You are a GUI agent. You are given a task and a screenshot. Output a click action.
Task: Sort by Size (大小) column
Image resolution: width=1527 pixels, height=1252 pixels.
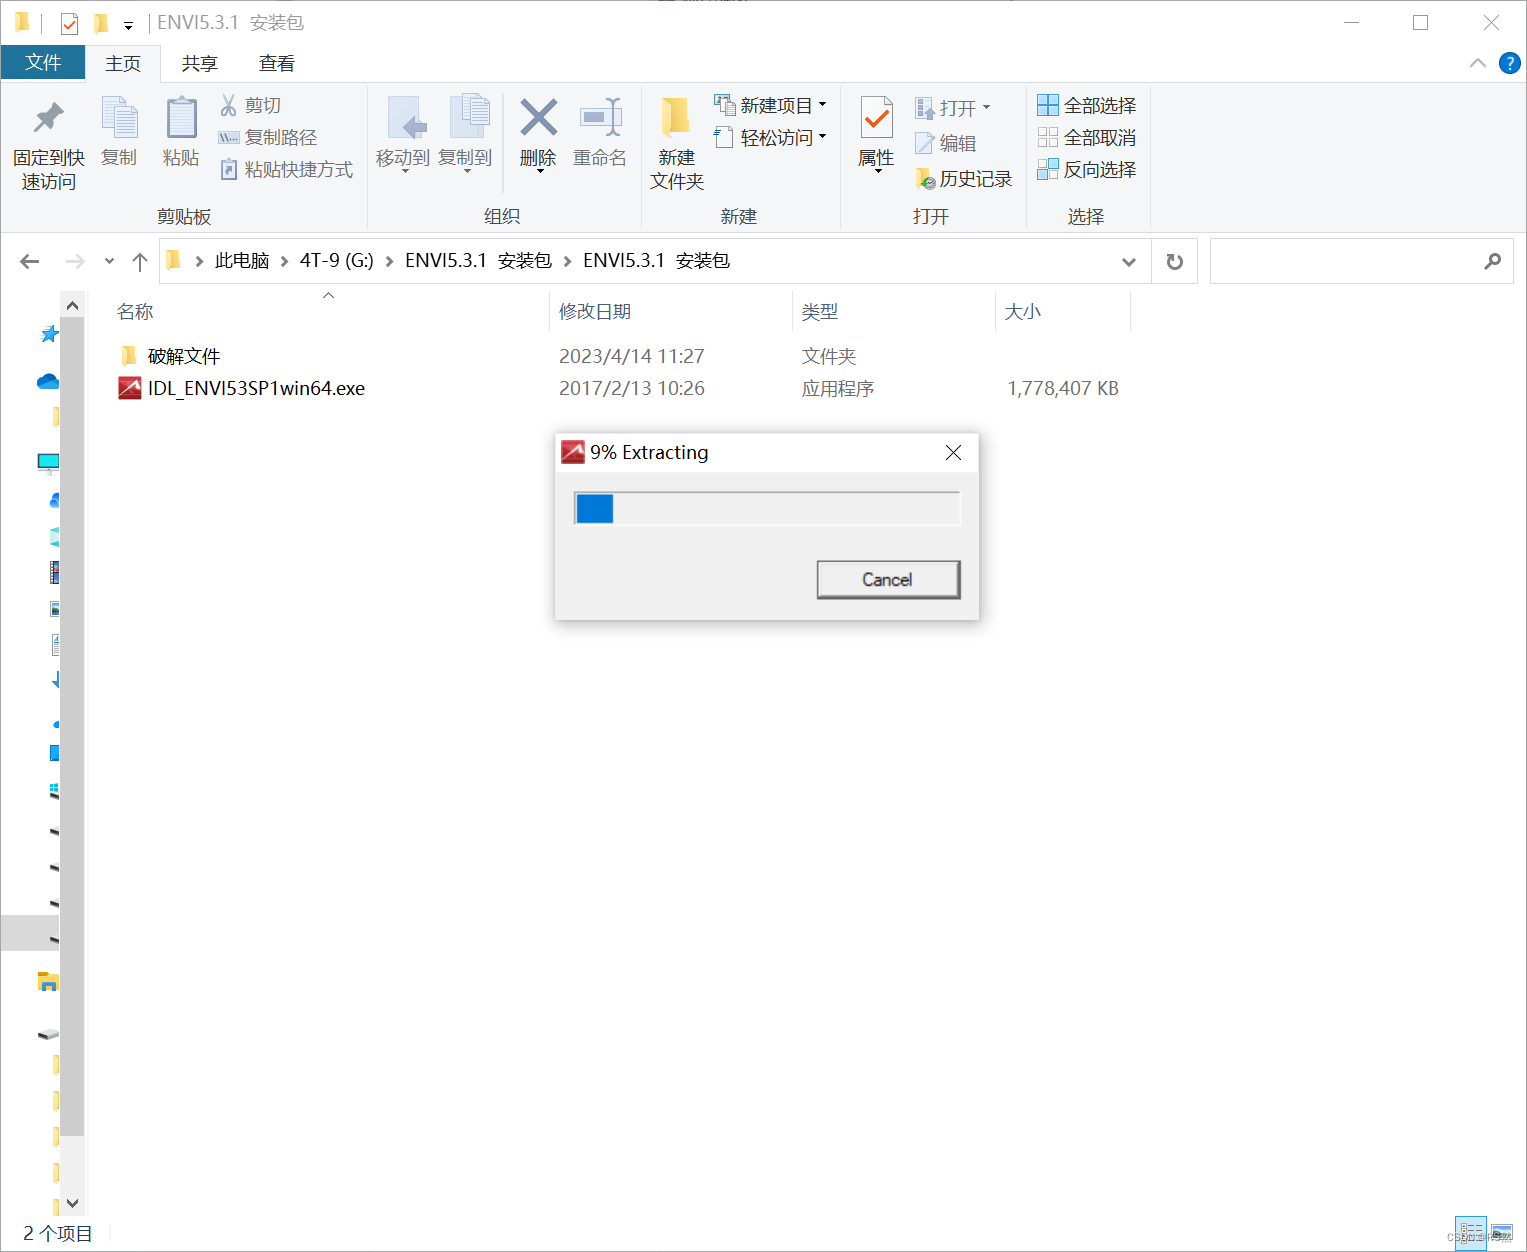[x=1023, y=311]
